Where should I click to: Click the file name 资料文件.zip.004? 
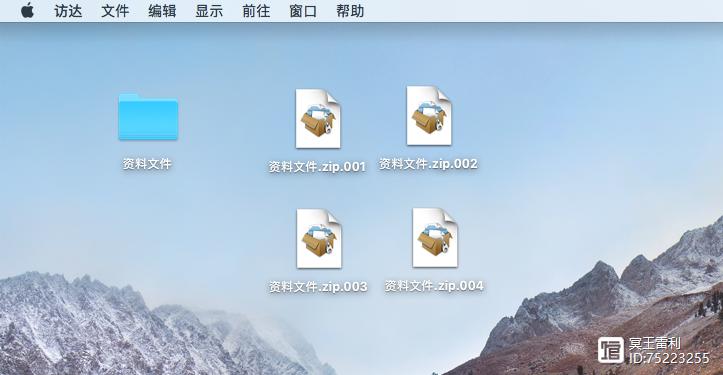click(x=434, y=286)
